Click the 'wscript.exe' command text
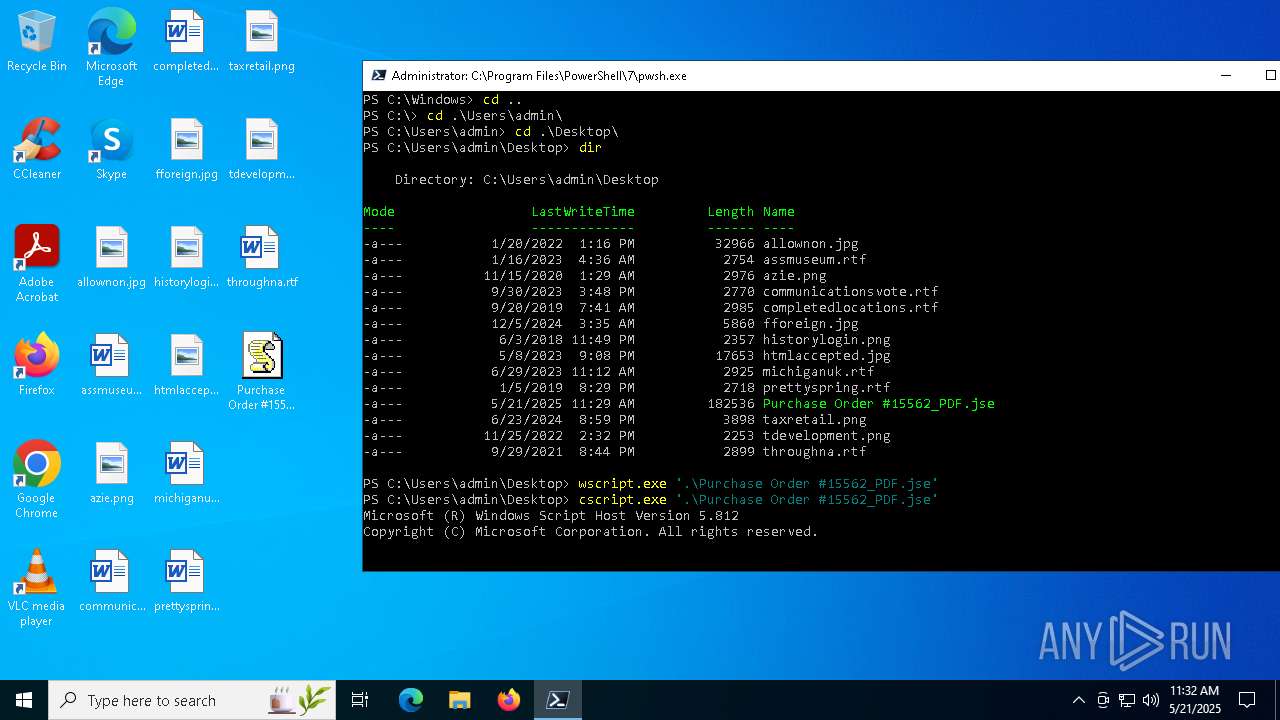This screenshot has width=1280, height=720. coord(622,484)
